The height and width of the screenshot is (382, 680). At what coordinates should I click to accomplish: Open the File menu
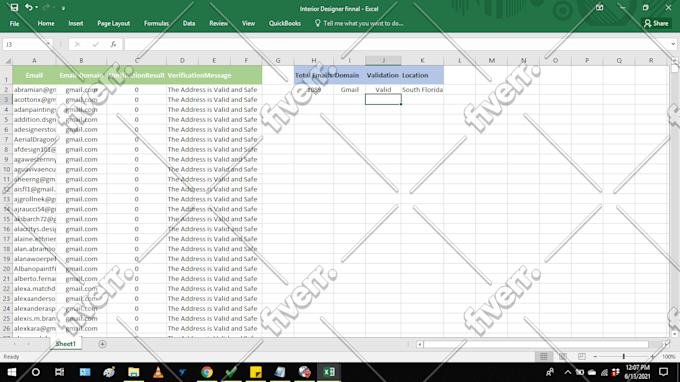click(14, 23)
